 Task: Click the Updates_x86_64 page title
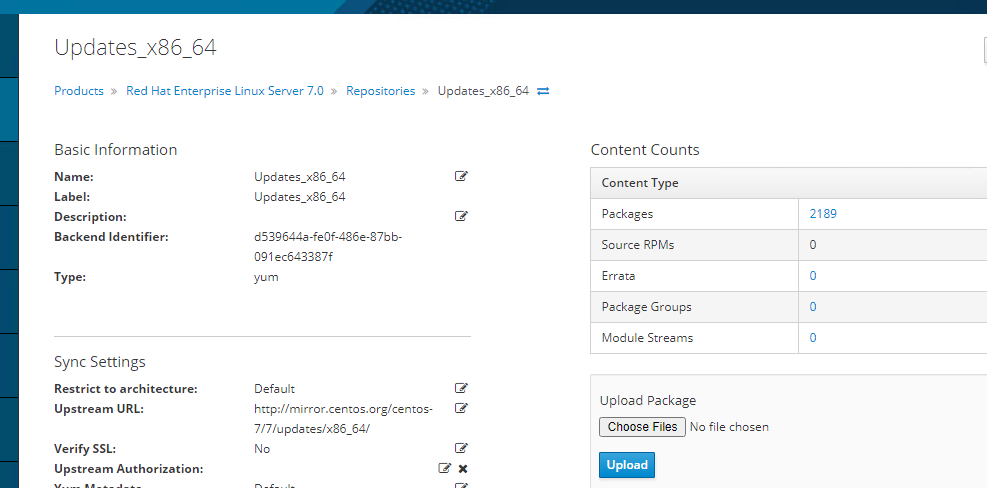coord(135,48)
